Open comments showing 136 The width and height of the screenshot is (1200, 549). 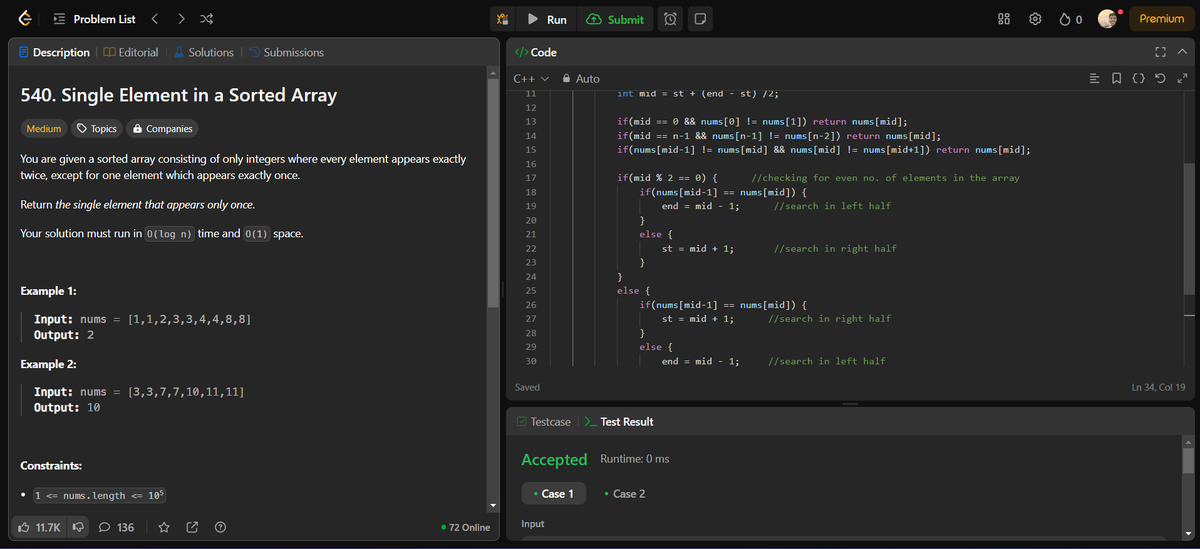point(116,527)
